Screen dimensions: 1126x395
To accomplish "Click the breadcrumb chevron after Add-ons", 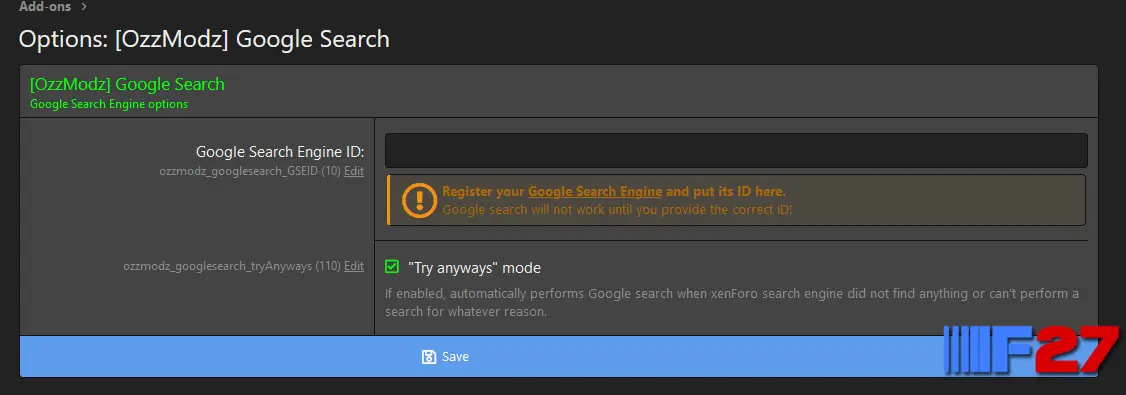I will coord(85,6).
